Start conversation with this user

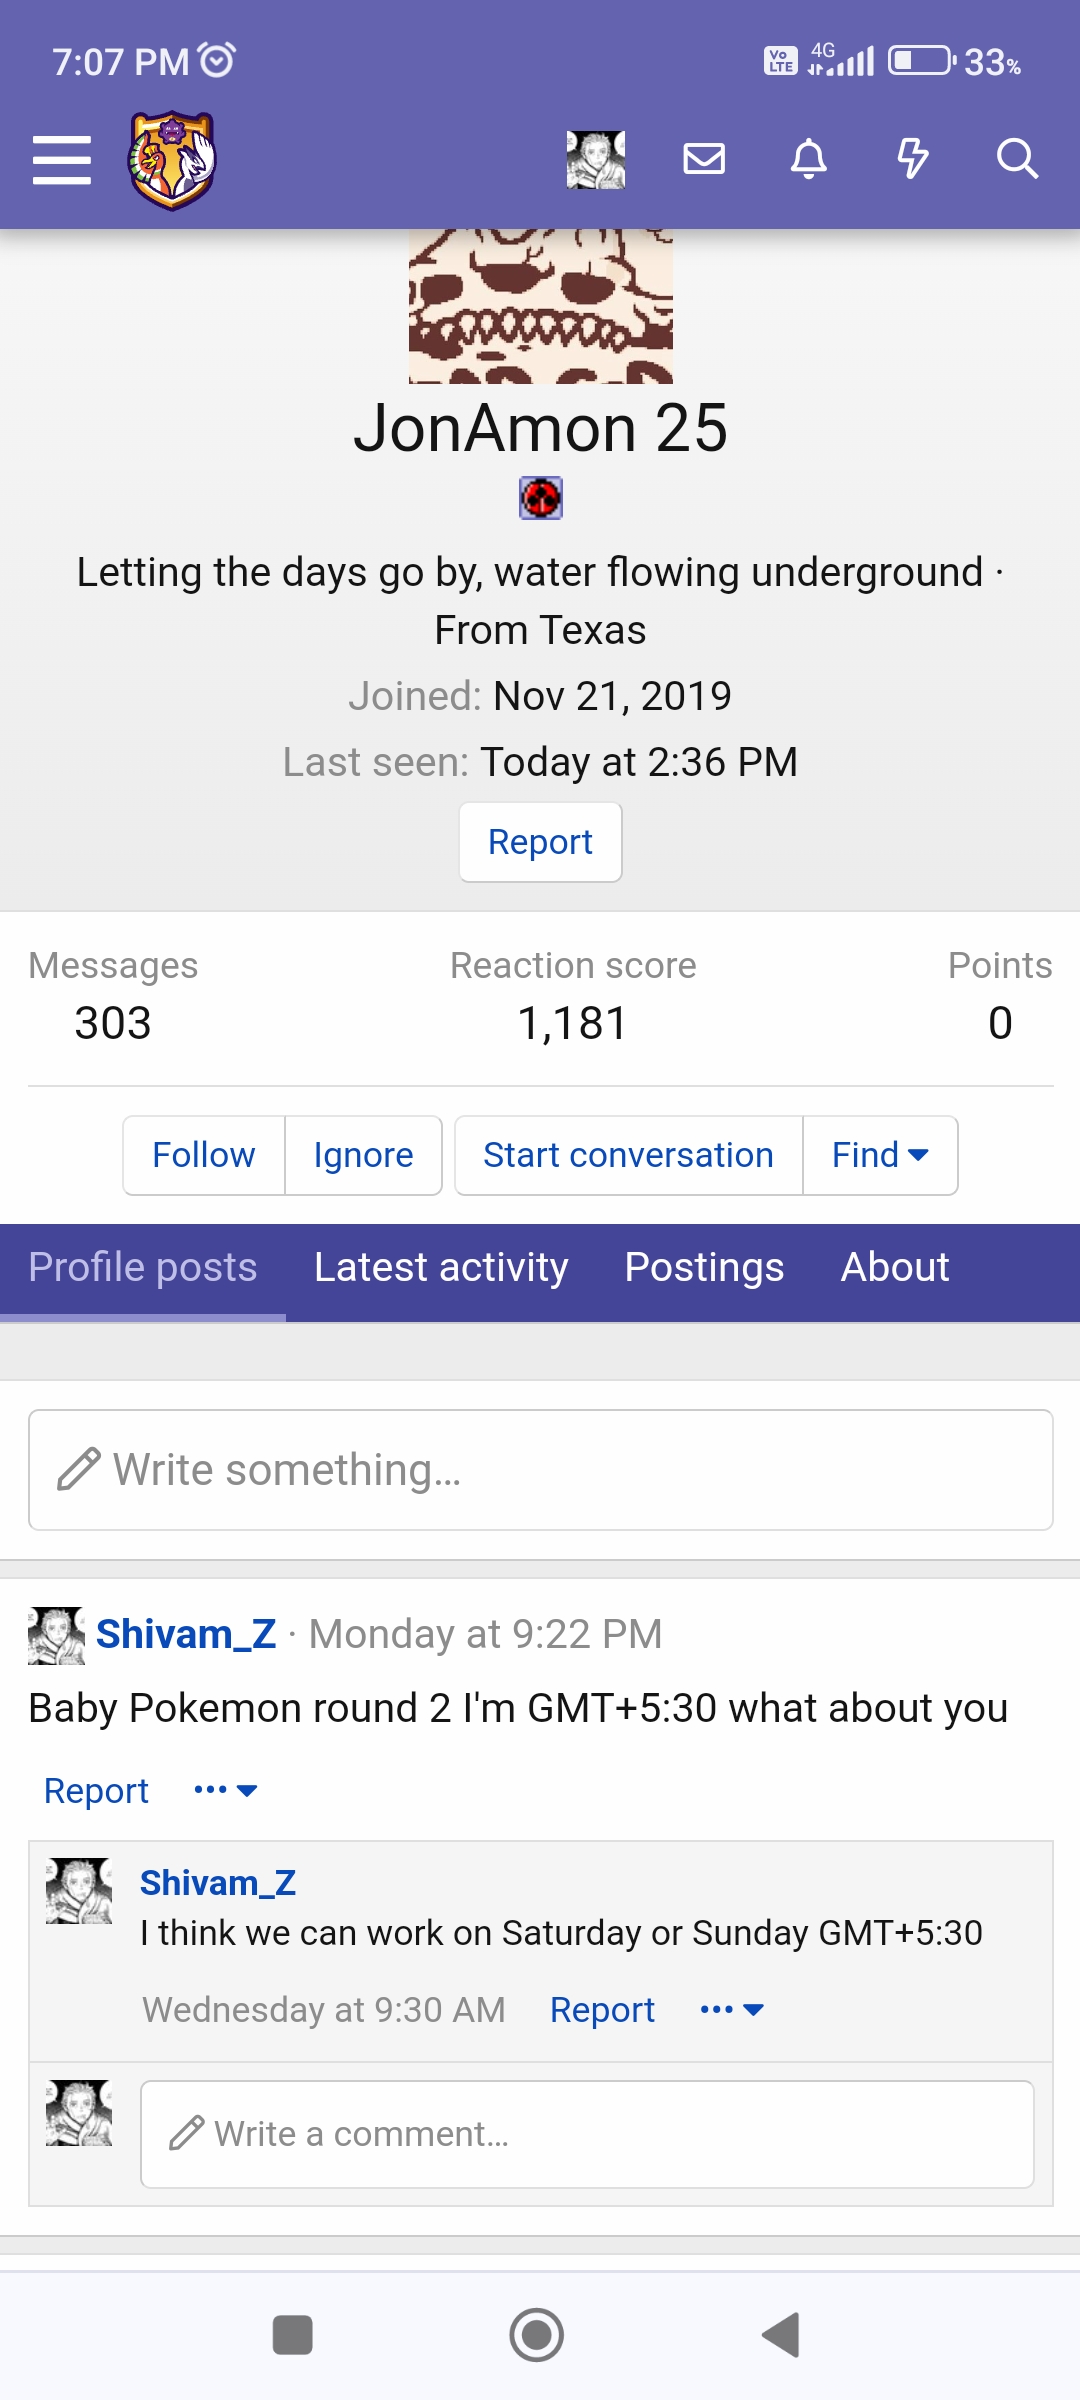[628, 1155]
